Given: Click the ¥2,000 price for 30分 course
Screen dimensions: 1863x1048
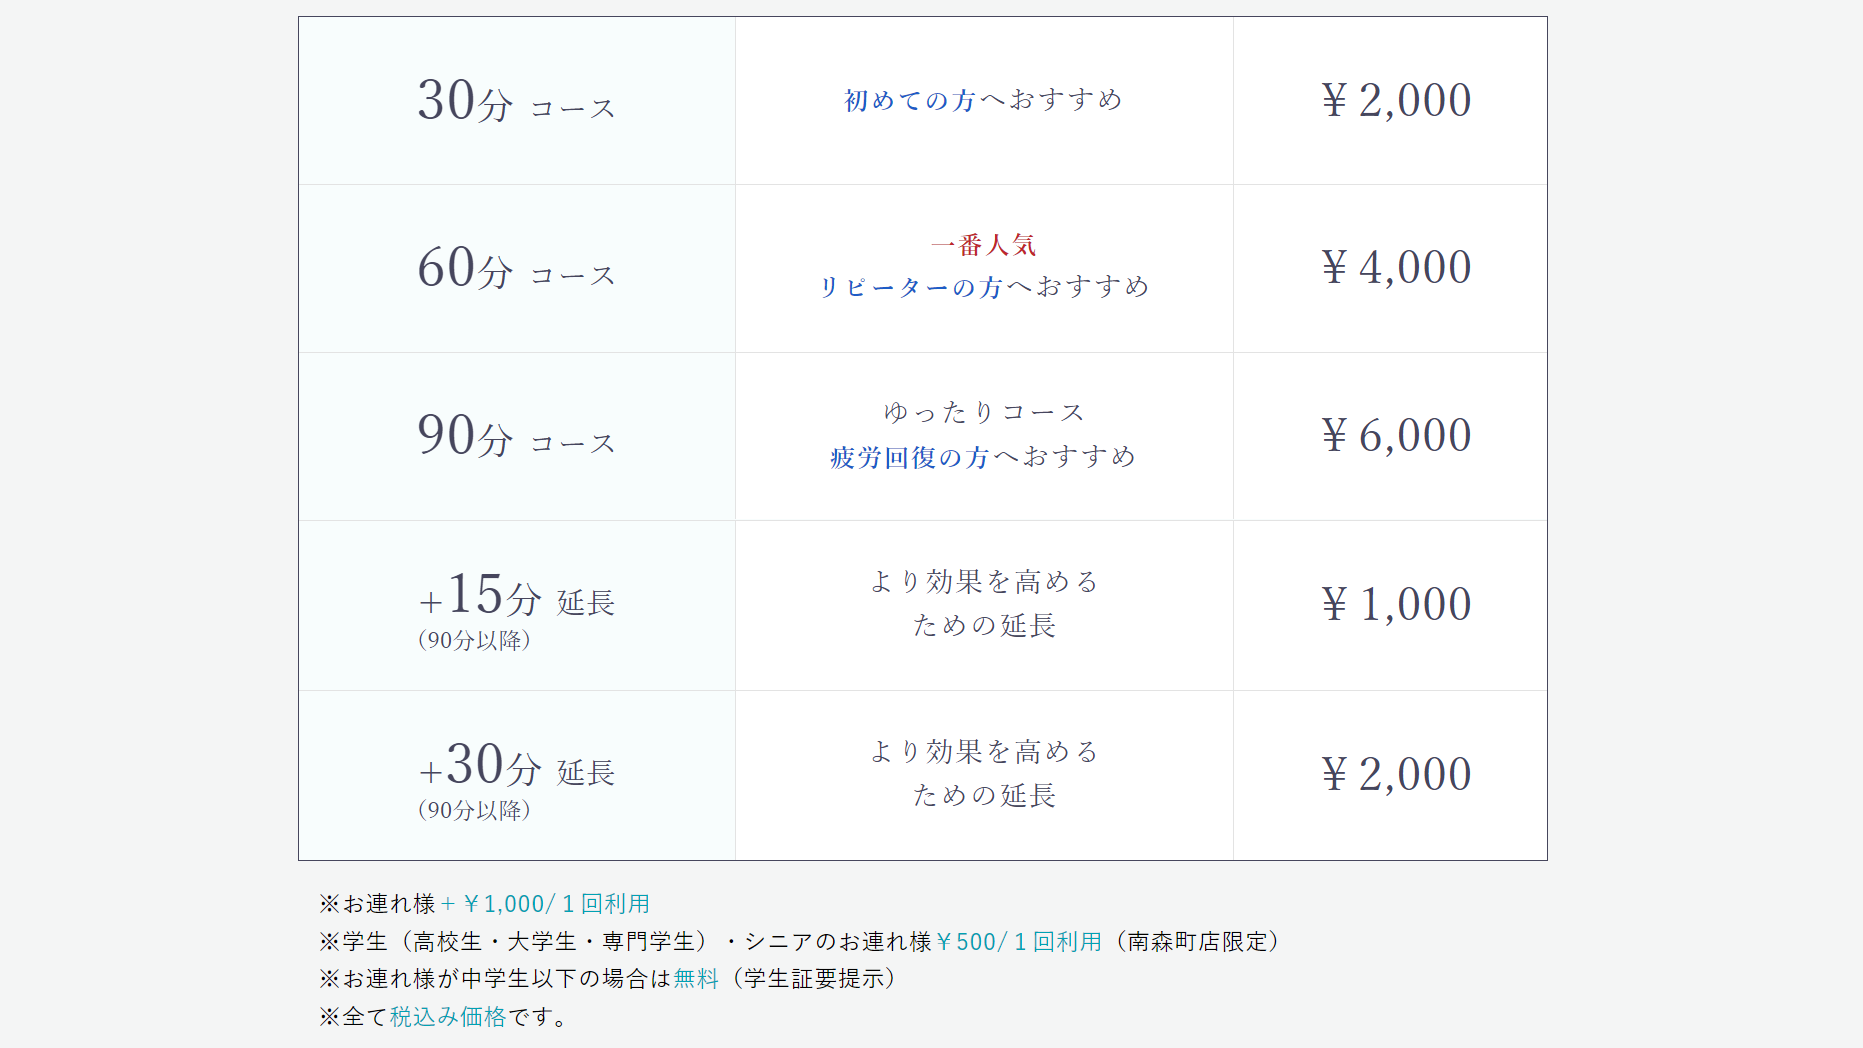Looking at the screenshot, I should pyautogui.click(x=1396, y=100).
